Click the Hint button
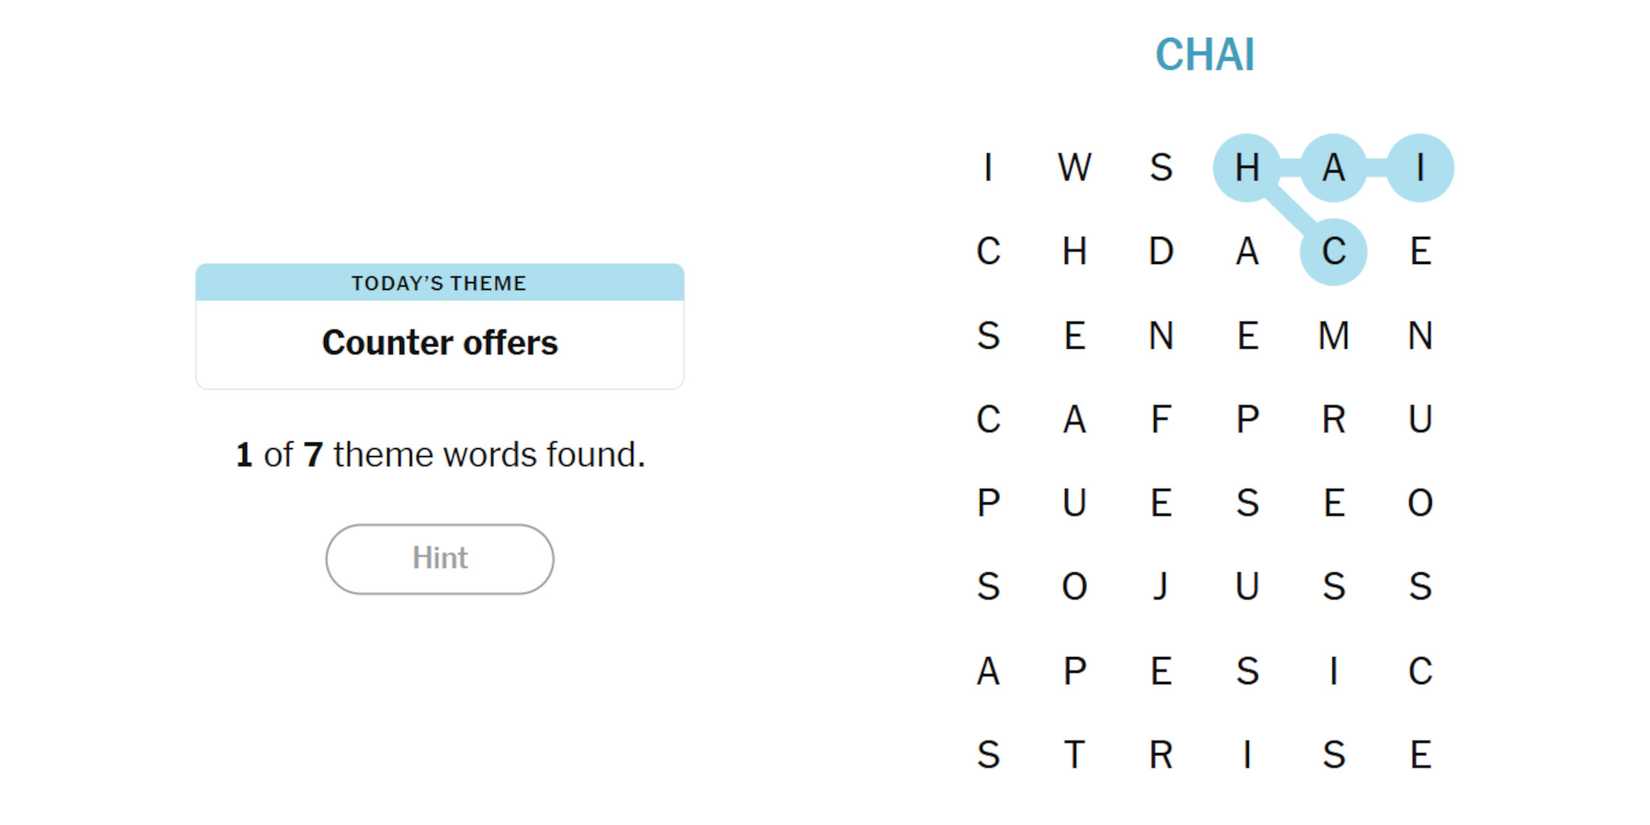This screenshot has height=825, width=1650. point(439,559)
